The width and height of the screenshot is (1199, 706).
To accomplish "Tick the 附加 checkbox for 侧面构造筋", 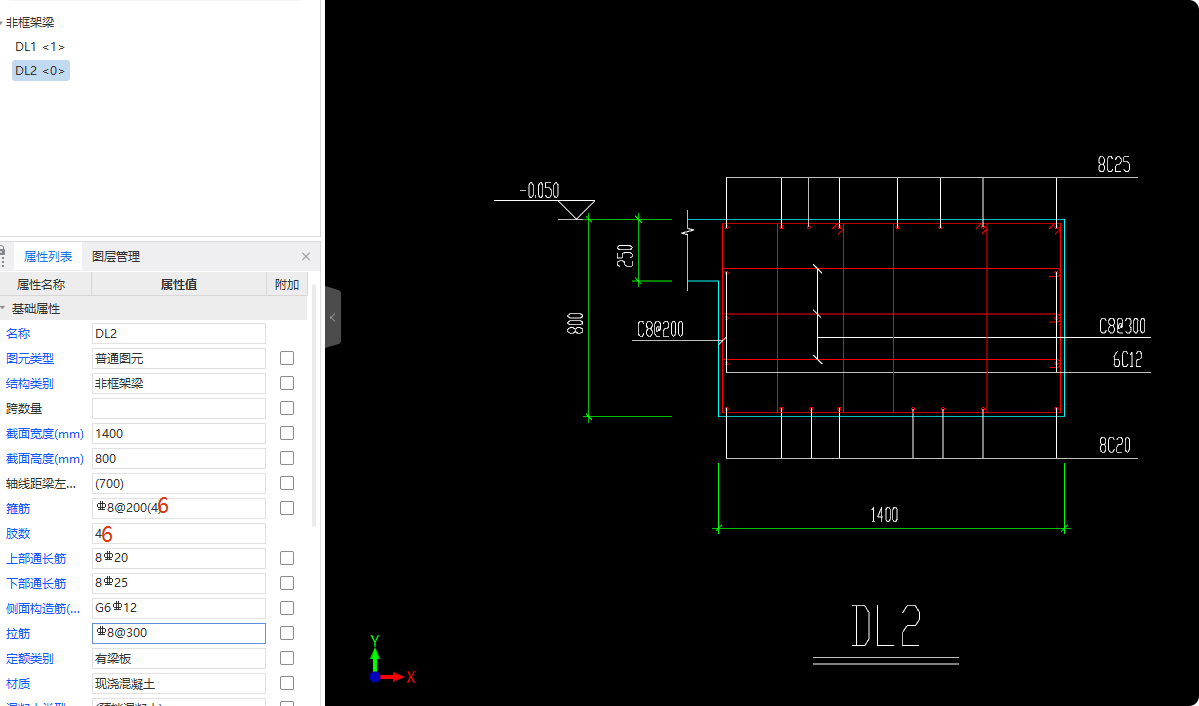I will [287, 608].
